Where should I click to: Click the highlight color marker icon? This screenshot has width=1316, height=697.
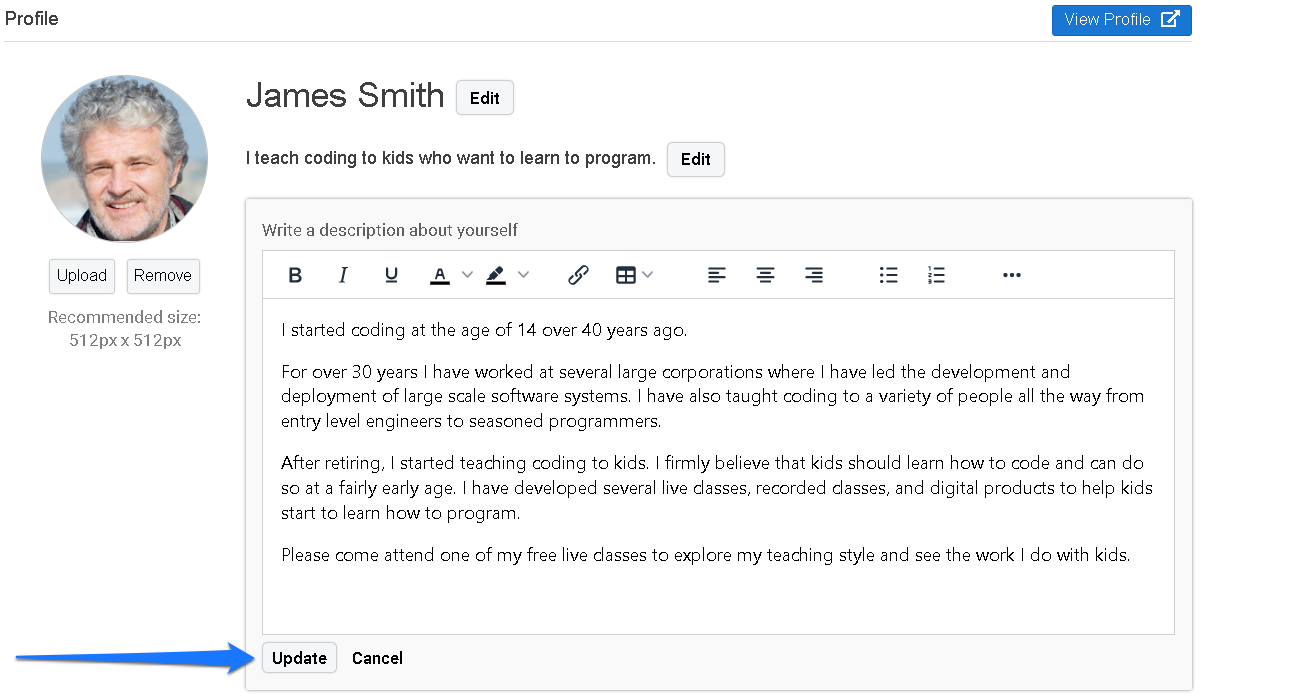[x=496, y=275]
